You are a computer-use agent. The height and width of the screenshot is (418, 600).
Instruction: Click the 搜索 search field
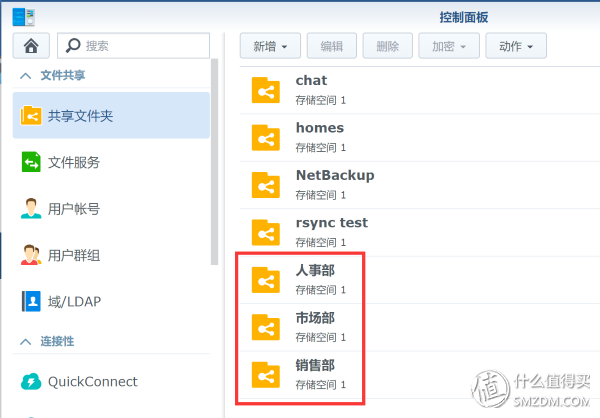tap(134, 46)
